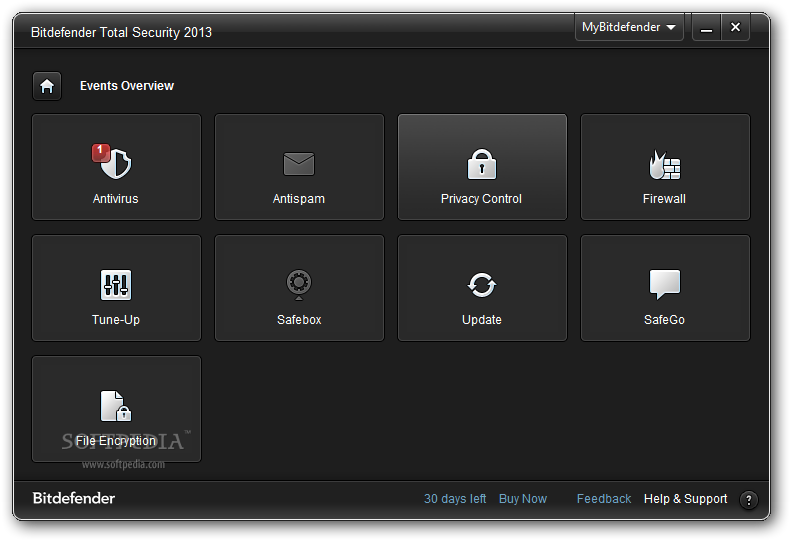Open the Antivirus shield tile
The height and width of the screenshot is (541, 791).
tap(116, 167)
